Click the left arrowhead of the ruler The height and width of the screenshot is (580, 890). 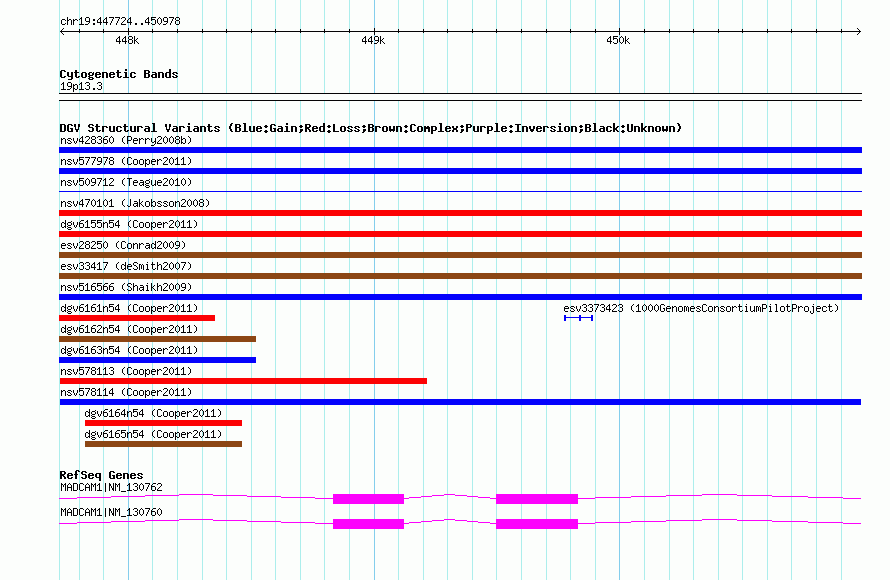[x=62, y=31]
